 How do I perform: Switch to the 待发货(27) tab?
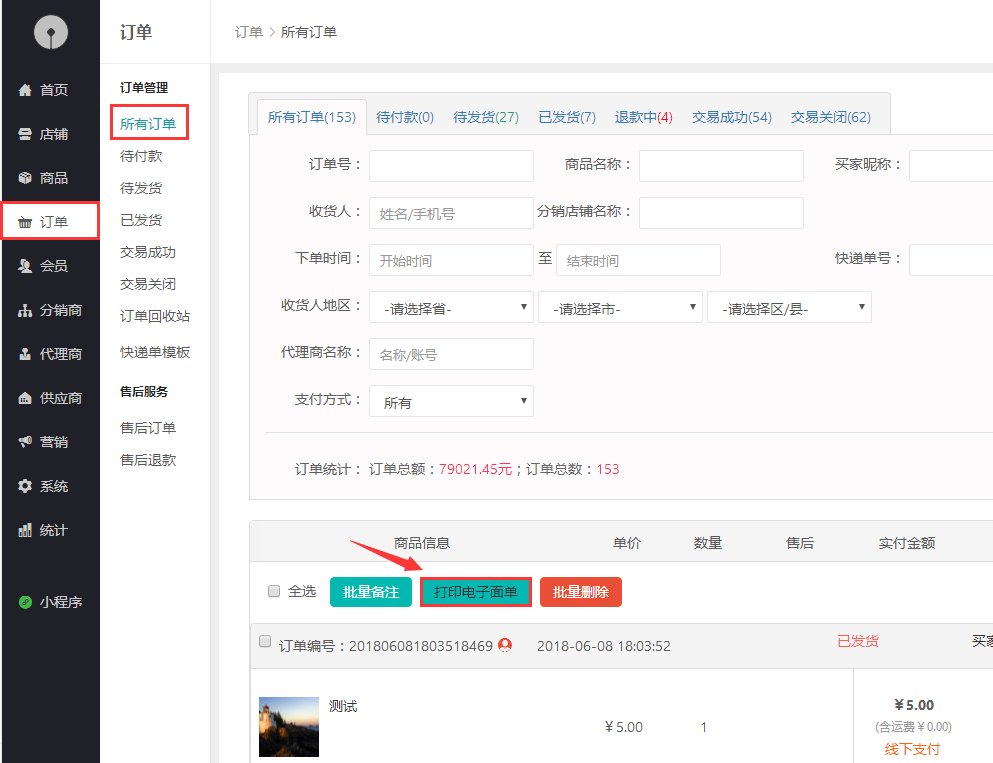point(486,117)
